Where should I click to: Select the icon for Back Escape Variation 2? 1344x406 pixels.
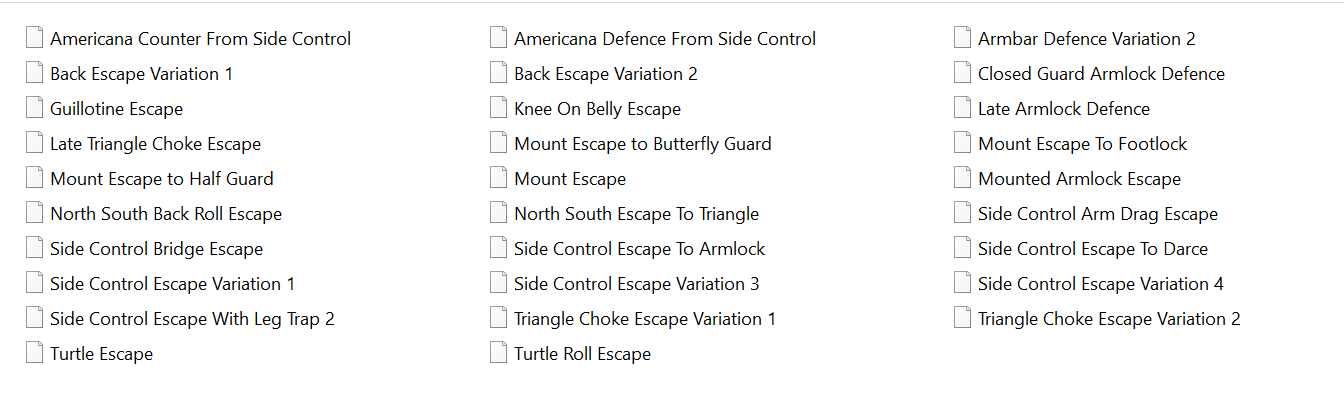pyautogui.click(x=498, y=73)
